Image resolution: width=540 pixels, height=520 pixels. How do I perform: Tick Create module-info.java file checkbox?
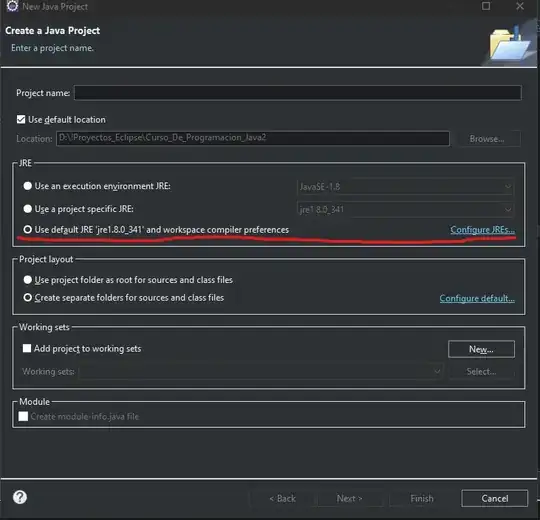coord(23,416)
